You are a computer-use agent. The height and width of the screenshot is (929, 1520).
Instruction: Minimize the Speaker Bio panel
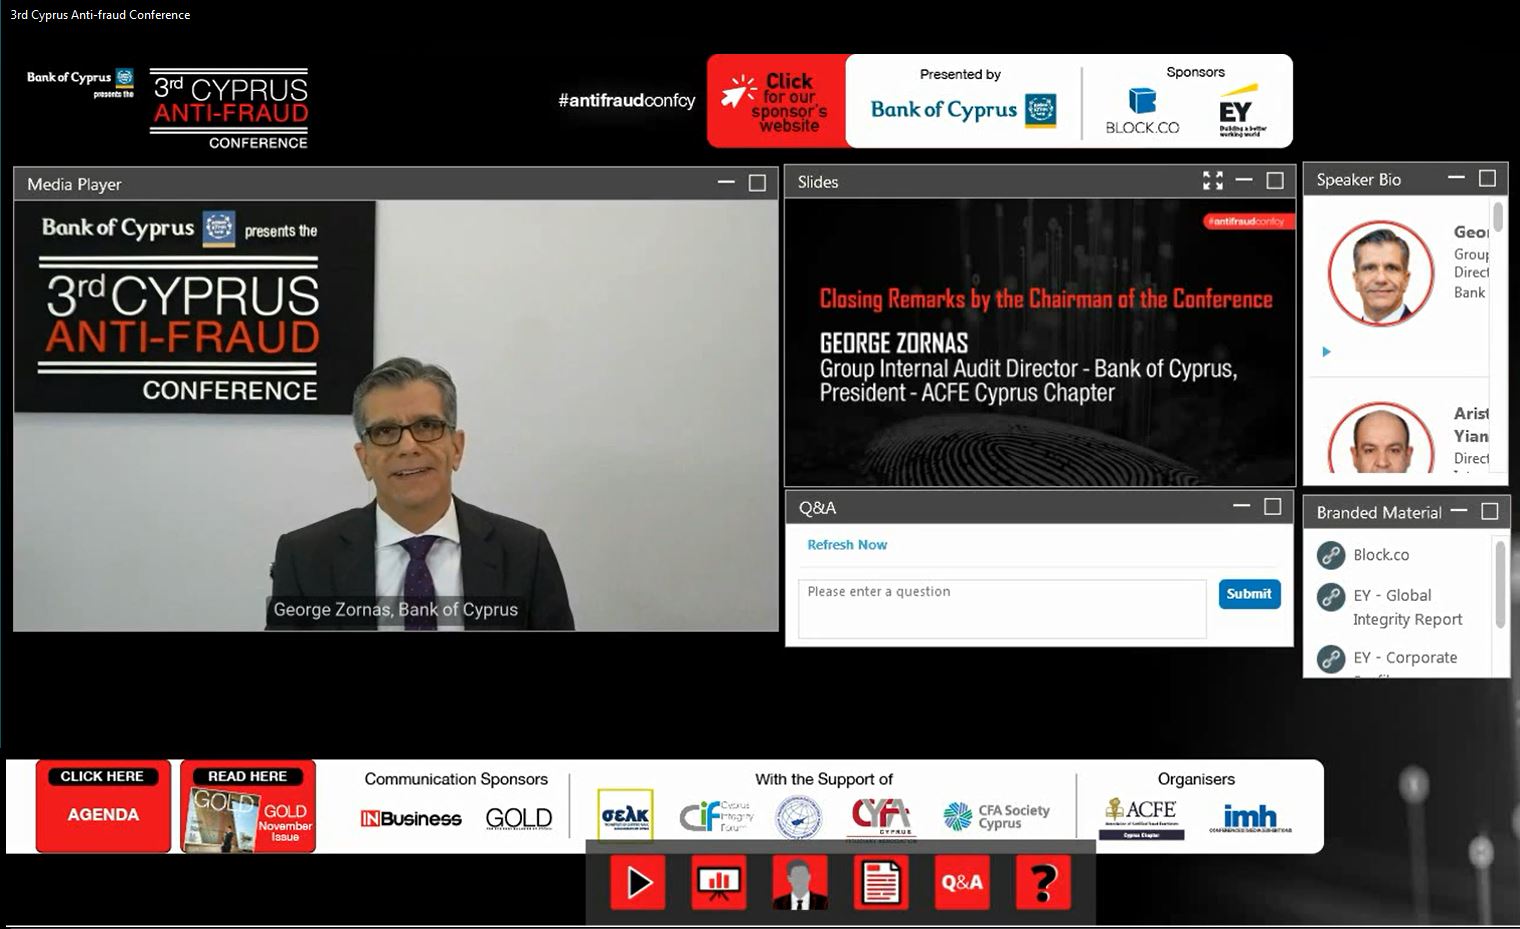click(x=1457, y=178)
